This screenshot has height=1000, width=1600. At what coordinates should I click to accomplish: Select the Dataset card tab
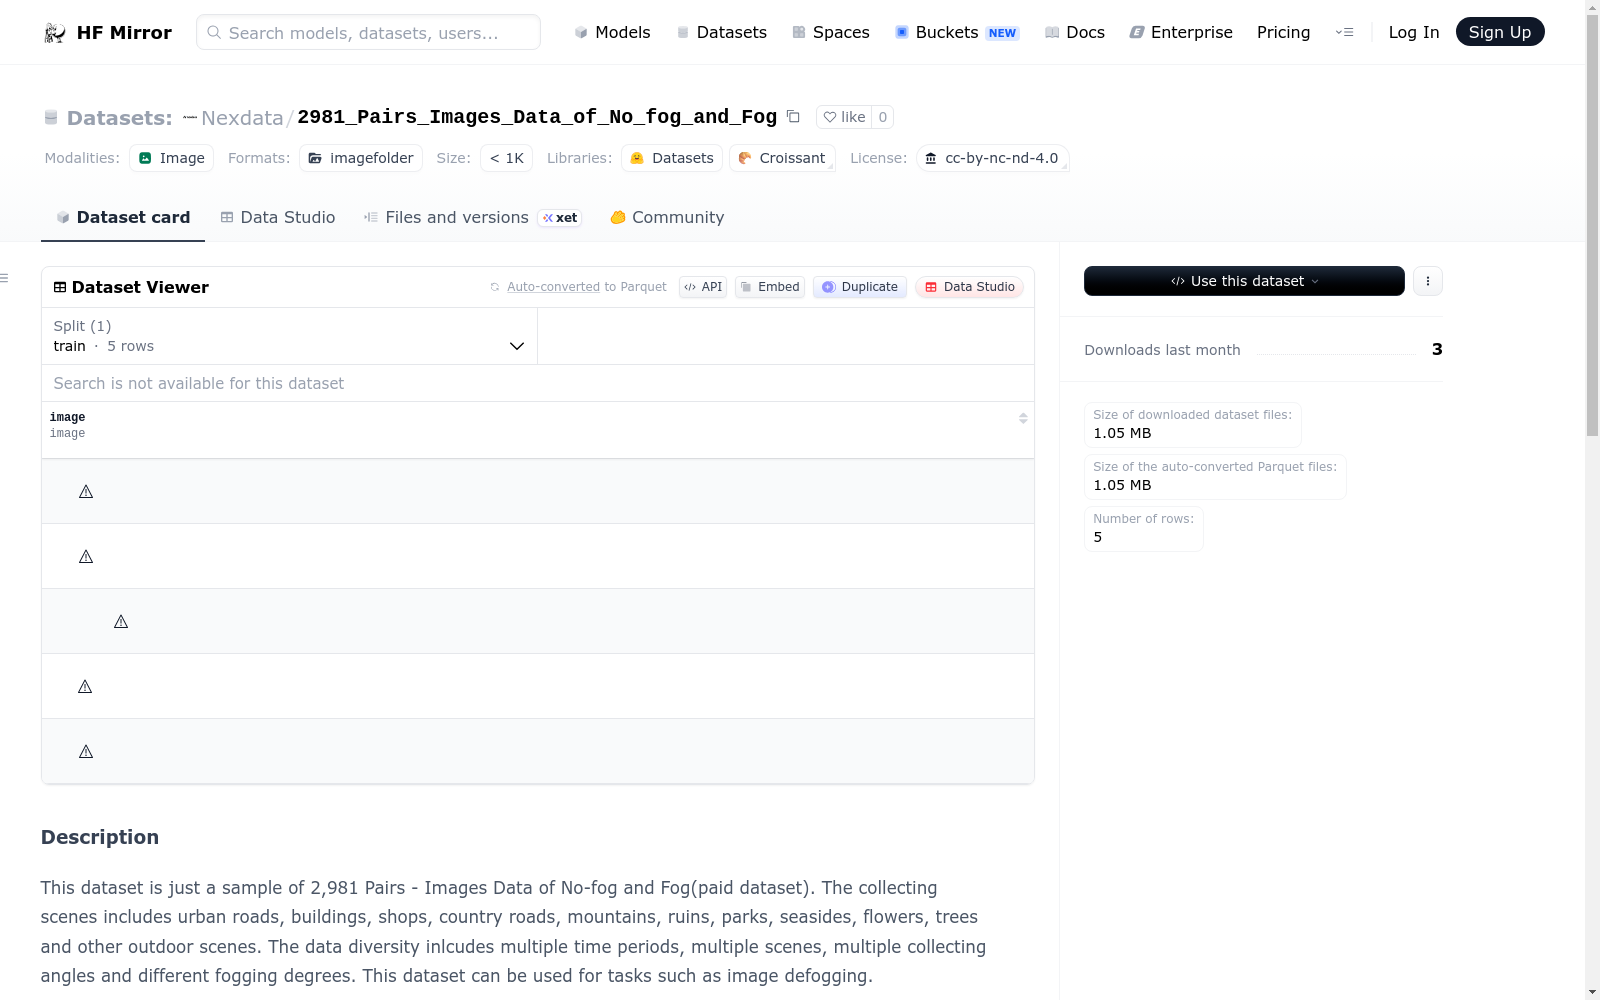123,217
